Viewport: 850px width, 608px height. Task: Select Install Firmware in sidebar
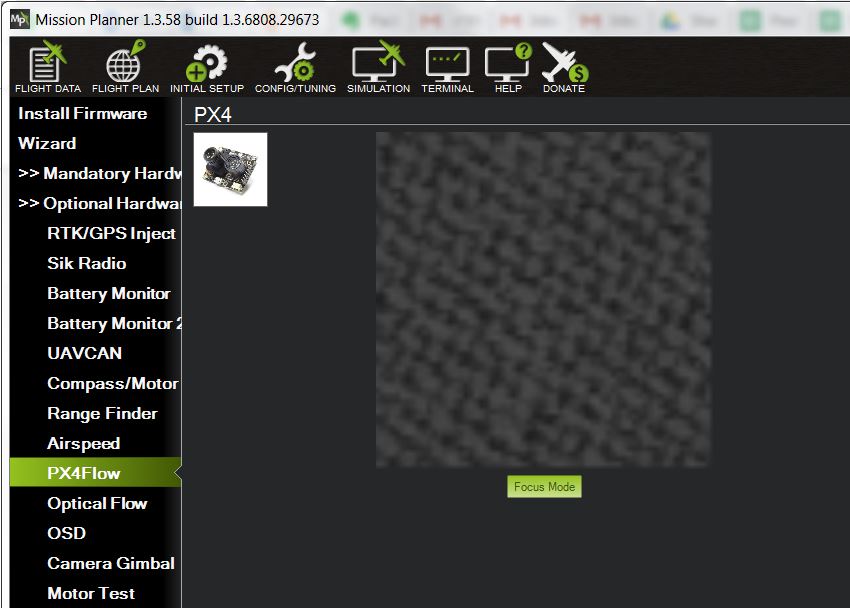click(82, 113)
